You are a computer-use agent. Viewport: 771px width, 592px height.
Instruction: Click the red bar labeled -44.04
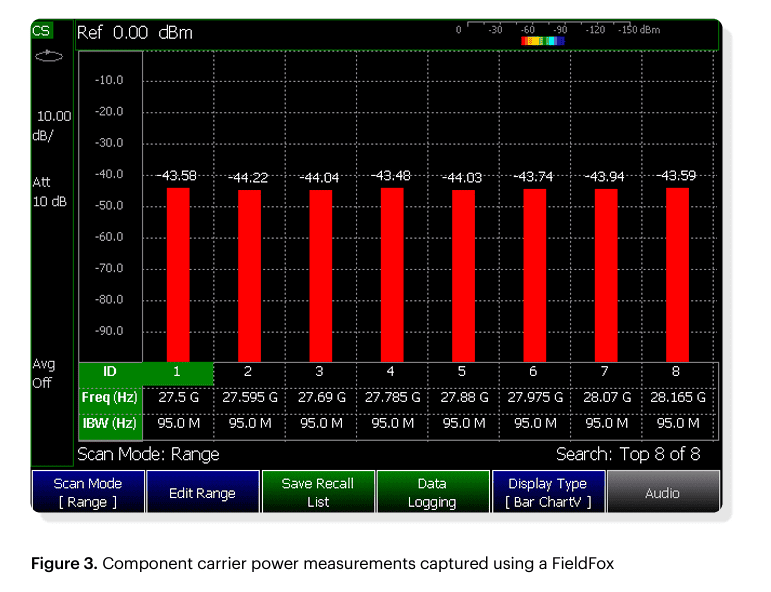[321, 276]
